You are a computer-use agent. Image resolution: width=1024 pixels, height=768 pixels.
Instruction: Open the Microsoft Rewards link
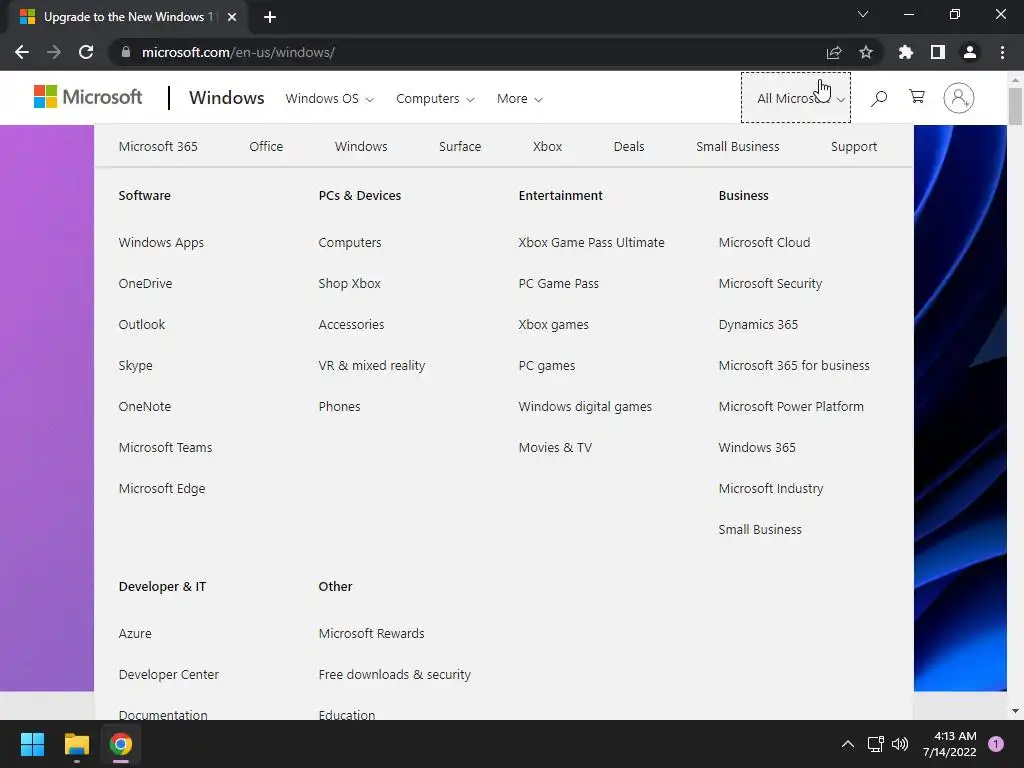(371, 633)
